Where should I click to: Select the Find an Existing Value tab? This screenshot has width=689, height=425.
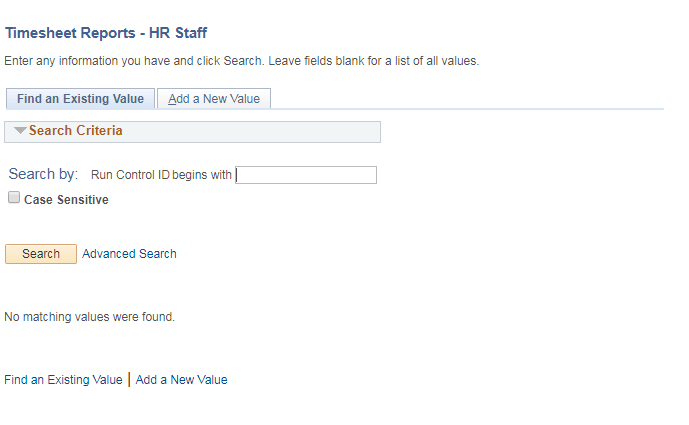pos(80,99)
